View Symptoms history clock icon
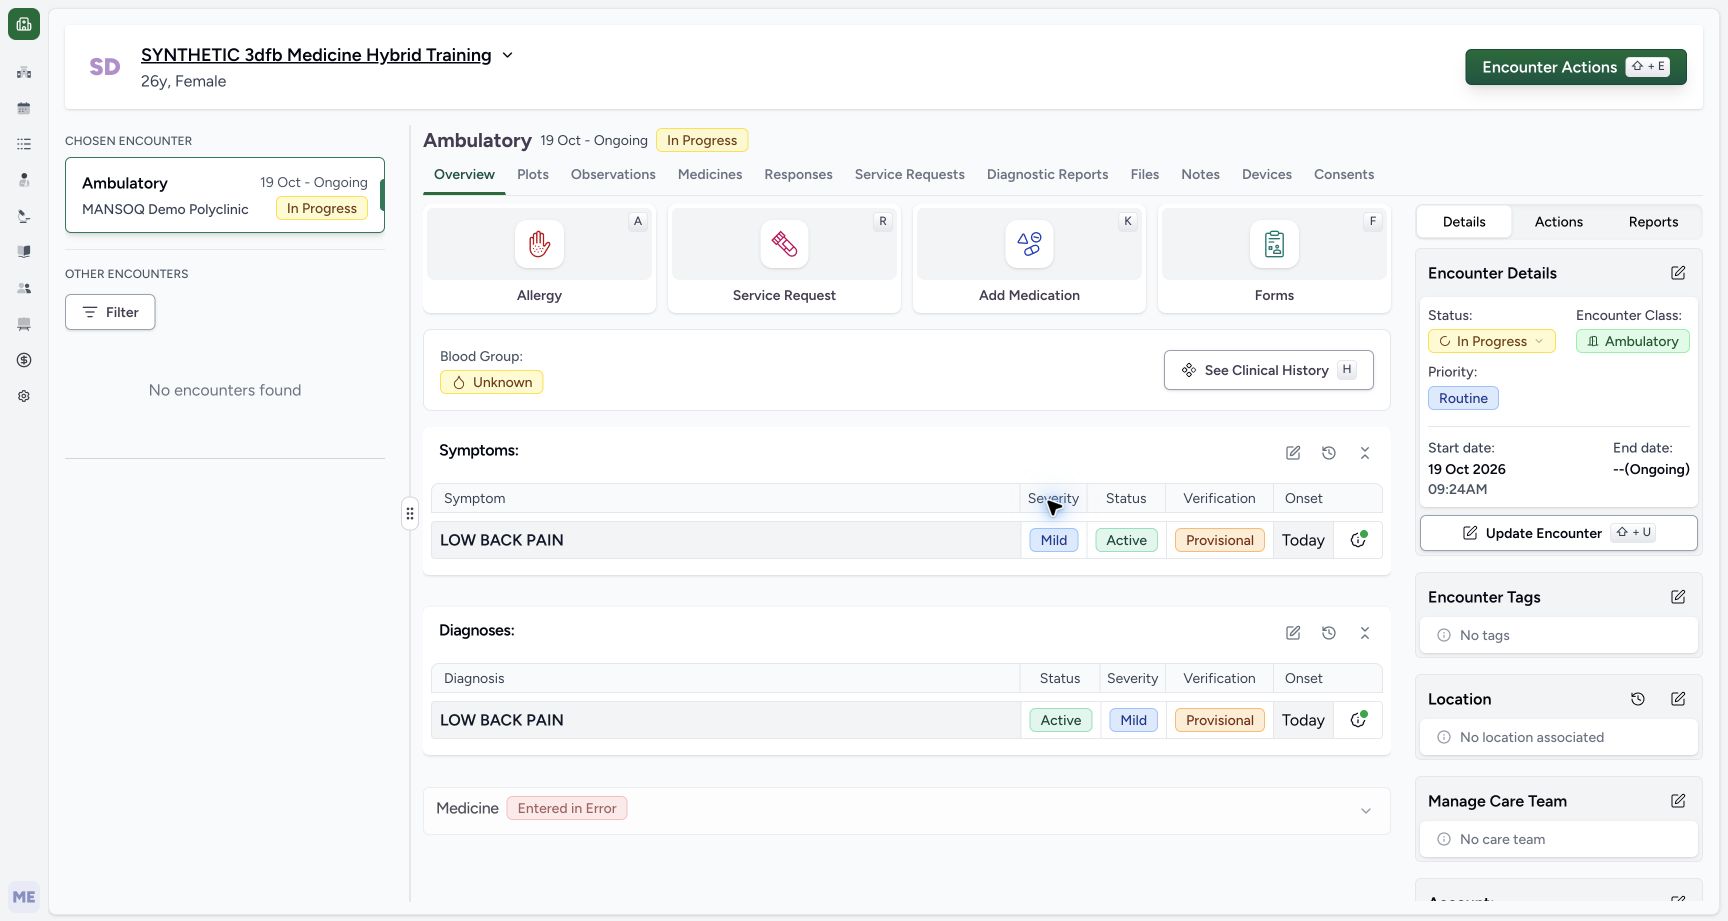1728x921 pixels. click(1329, 453)
